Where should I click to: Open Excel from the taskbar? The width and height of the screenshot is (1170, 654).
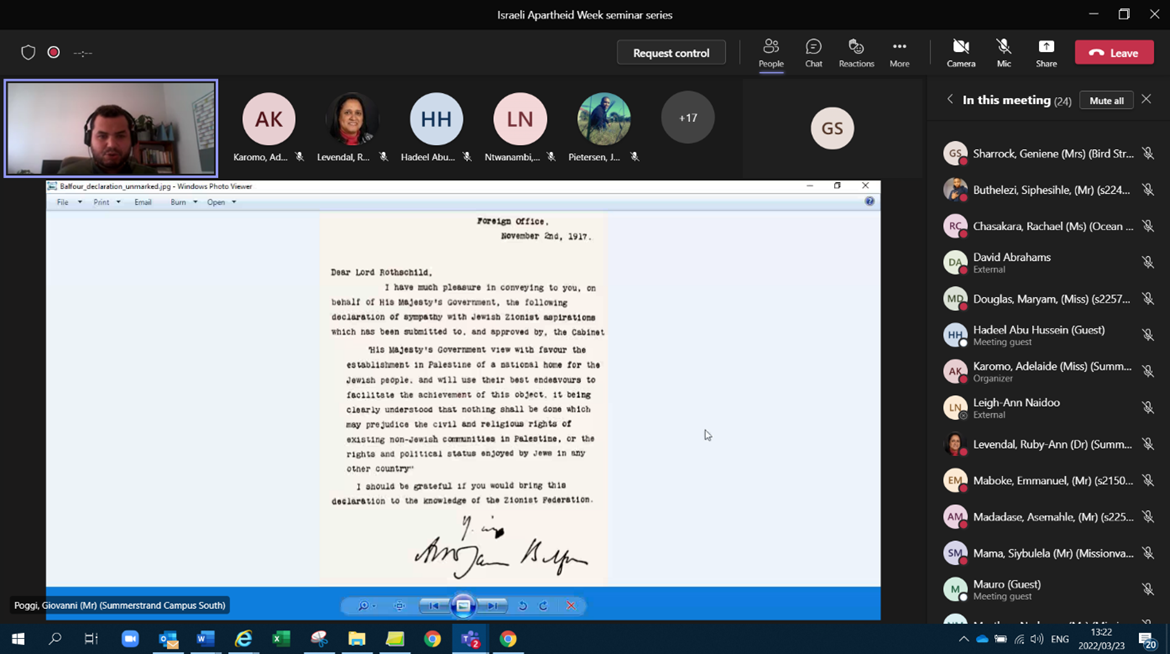pyautogui.click(x=281, y=639)
